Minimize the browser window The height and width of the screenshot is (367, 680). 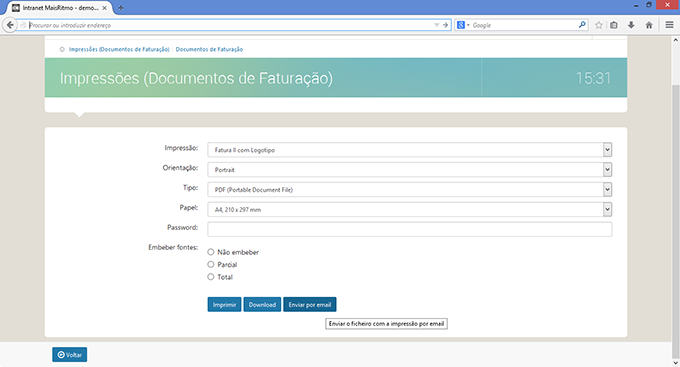[636, 5]
